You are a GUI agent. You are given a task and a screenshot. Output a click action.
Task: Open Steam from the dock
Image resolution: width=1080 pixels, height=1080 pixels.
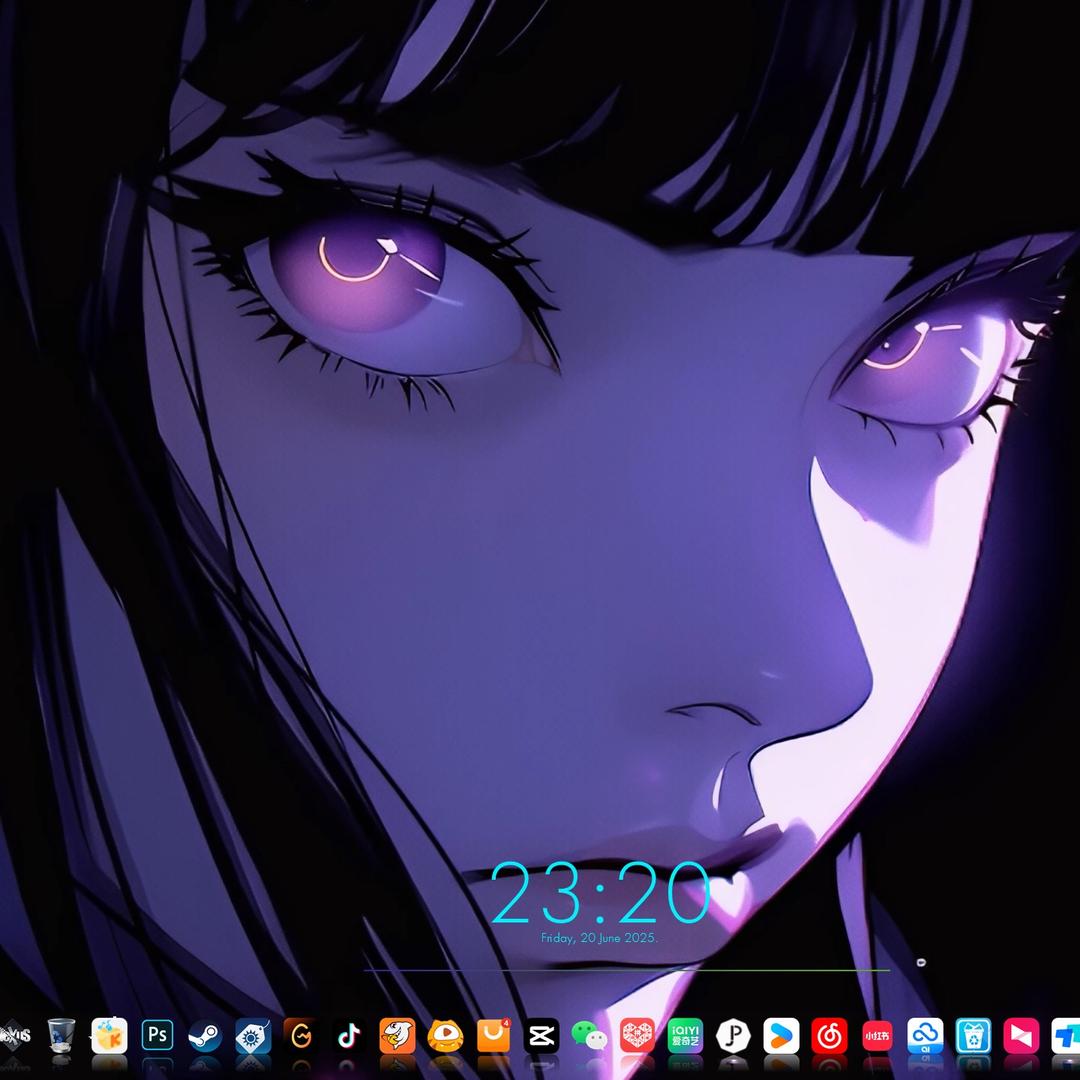click(205, 1035)
